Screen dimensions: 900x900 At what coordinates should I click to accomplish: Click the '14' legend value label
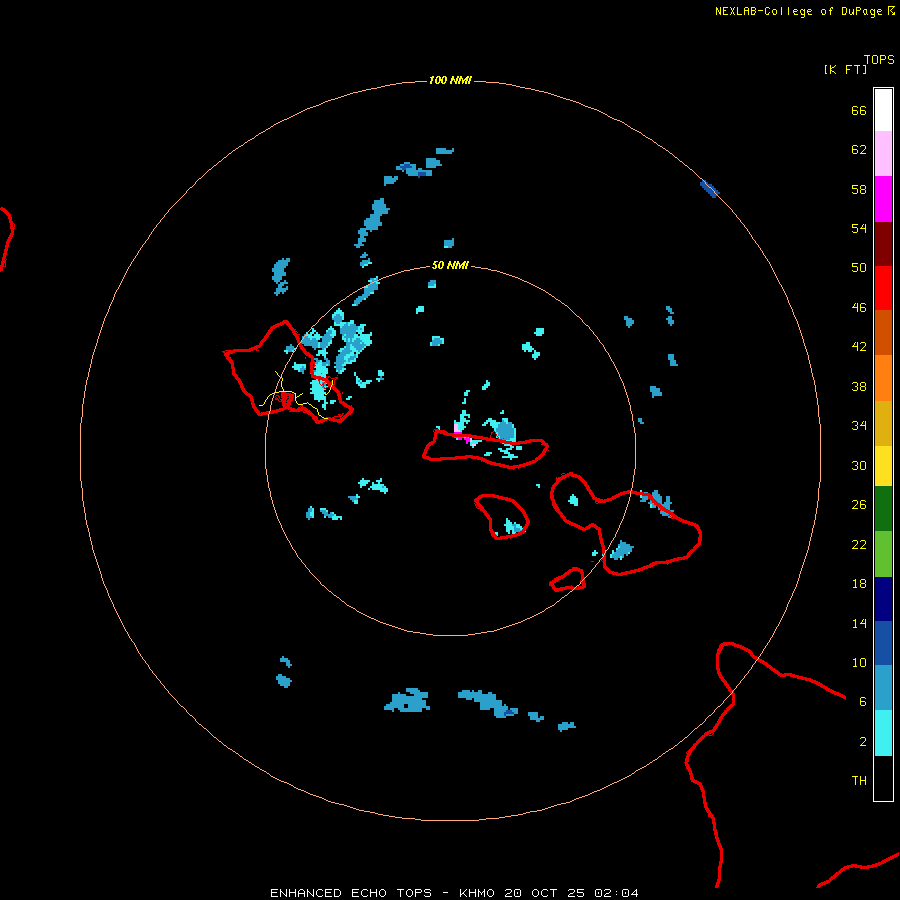pos(859,623)
